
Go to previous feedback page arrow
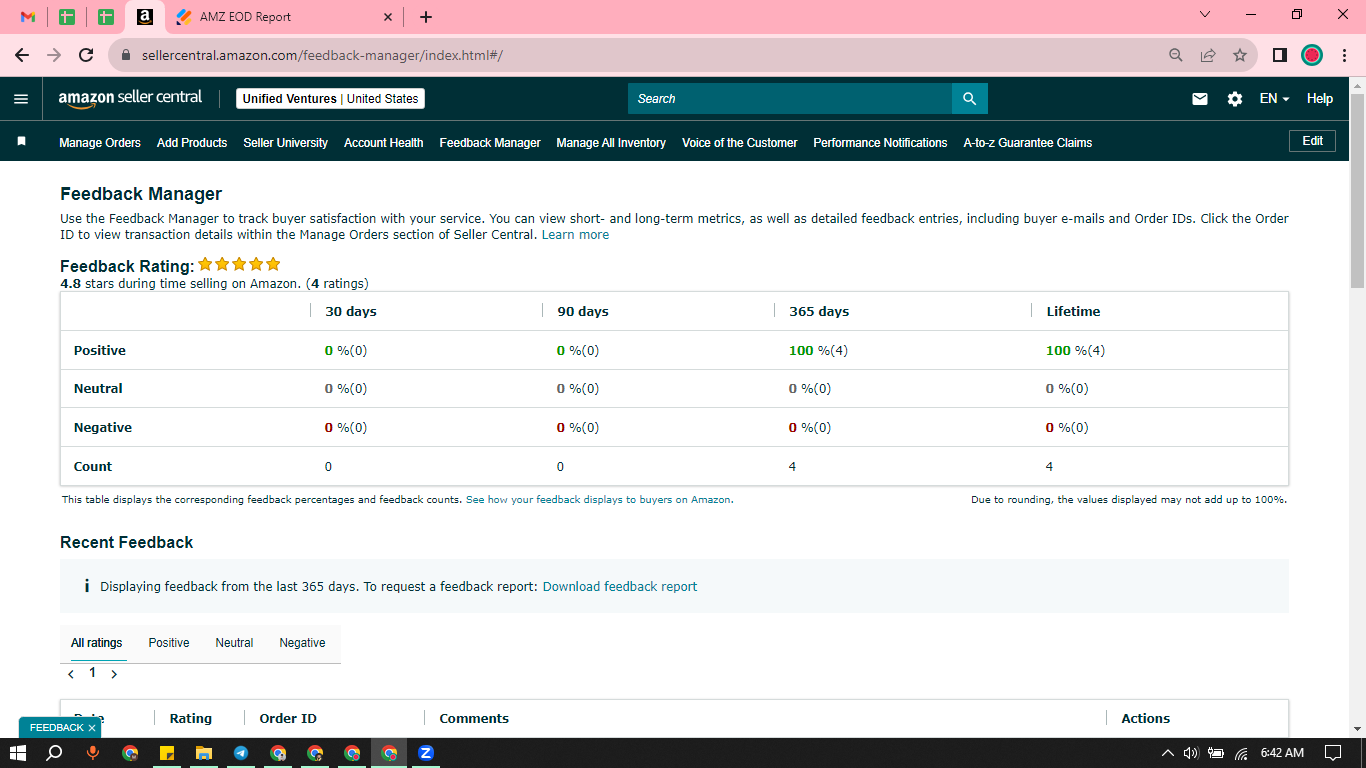coord(71,674)
